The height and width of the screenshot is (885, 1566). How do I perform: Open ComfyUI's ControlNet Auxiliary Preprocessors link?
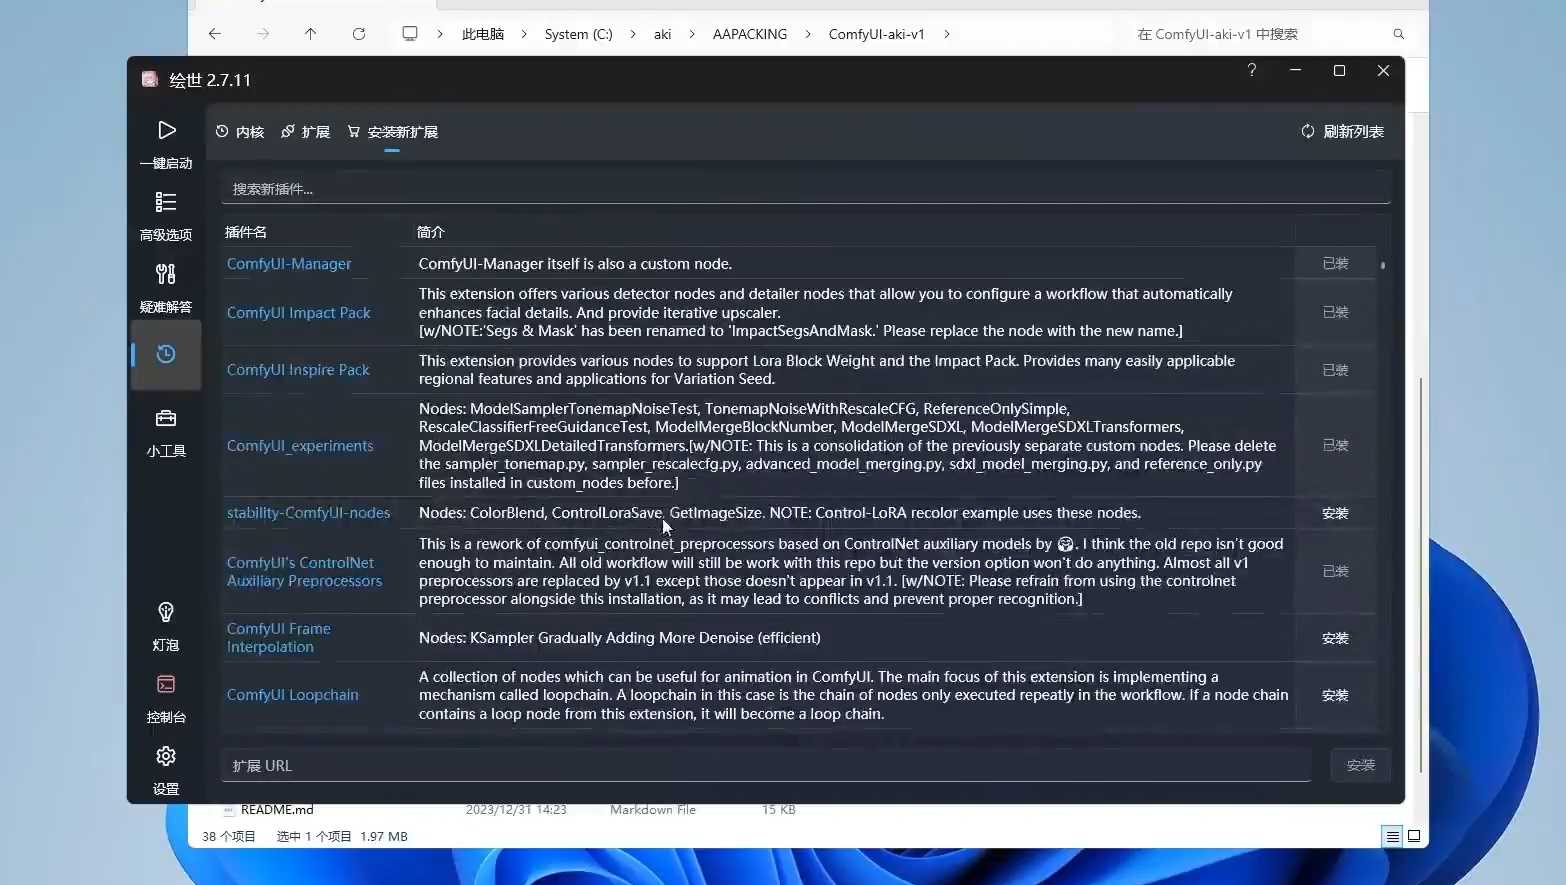click(x=304, y=572)
